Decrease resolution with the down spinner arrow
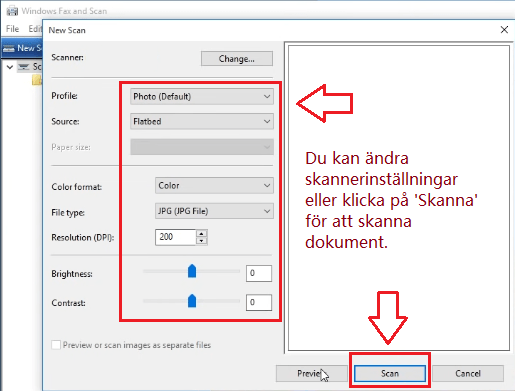This screenshot has width=515, height=391. tap(201, 241)
